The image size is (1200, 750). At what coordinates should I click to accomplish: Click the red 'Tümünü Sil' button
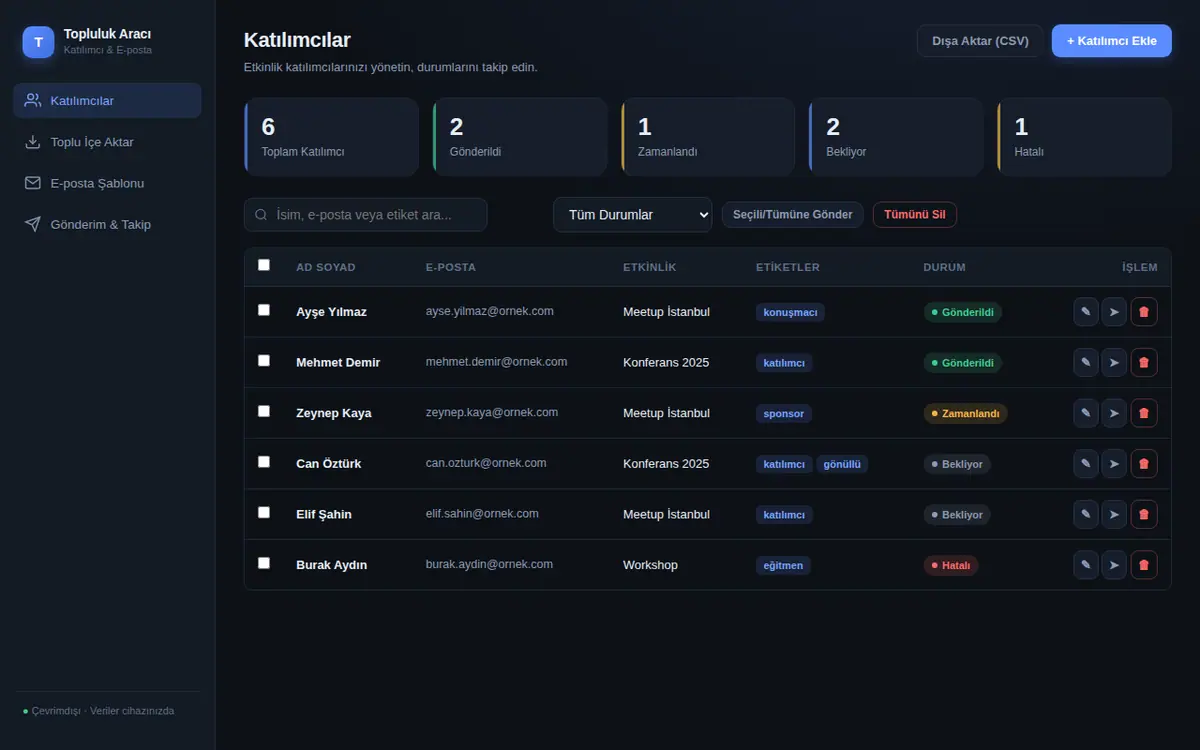(x=915, y=215)
